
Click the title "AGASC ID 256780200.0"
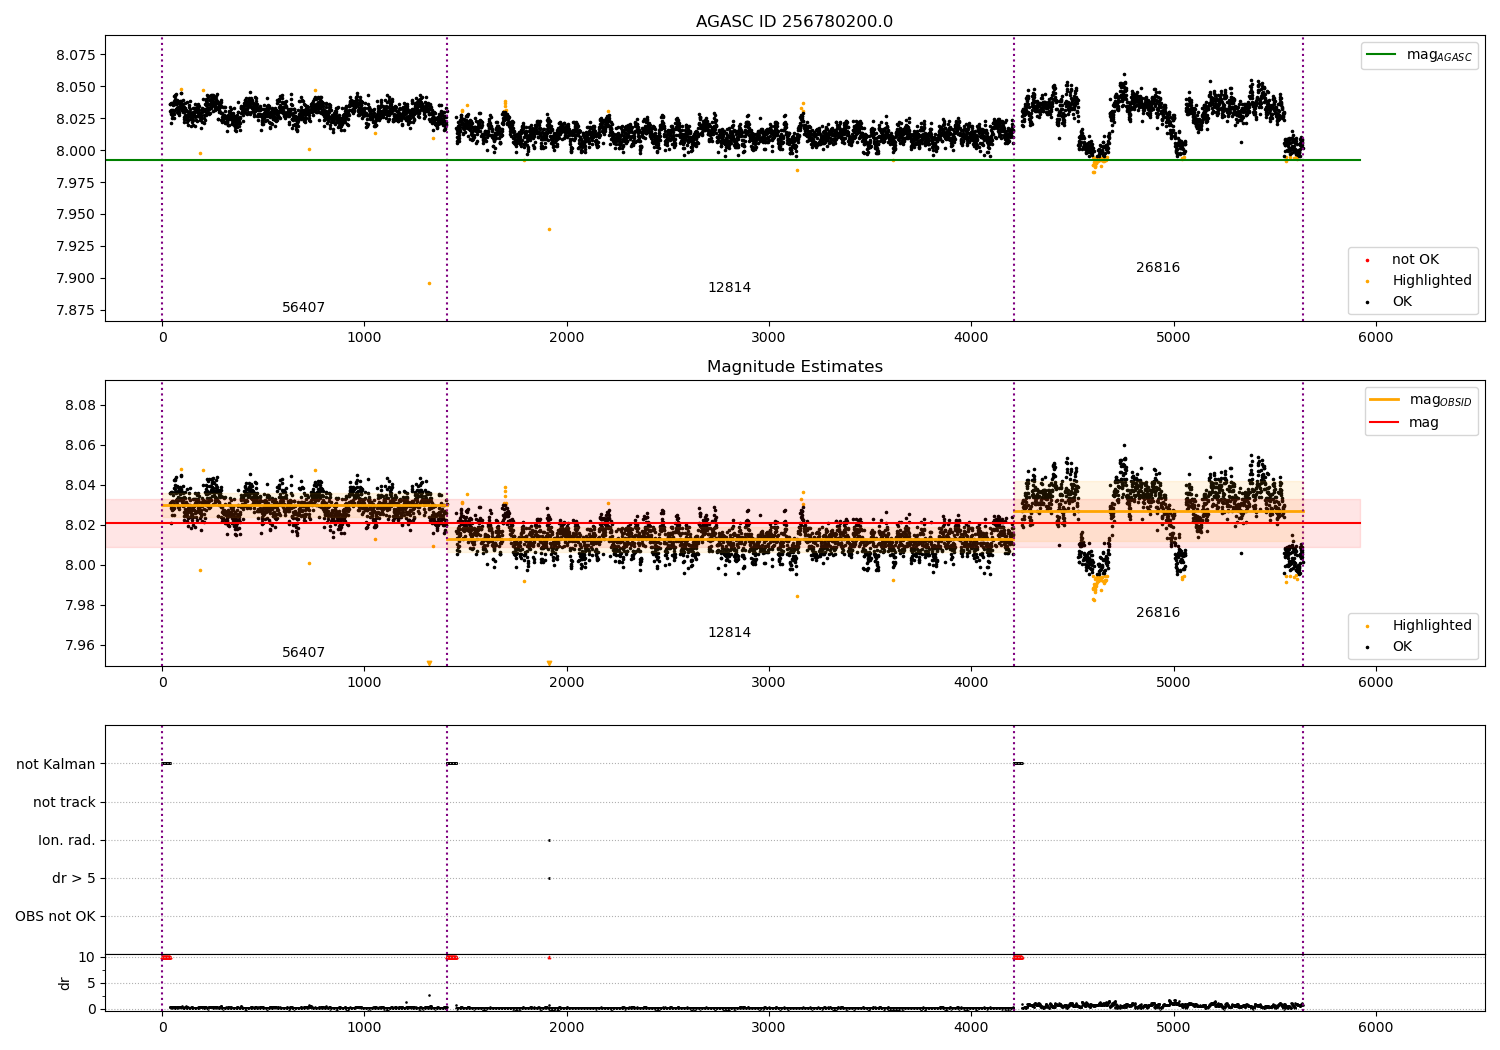coord(794,22)
